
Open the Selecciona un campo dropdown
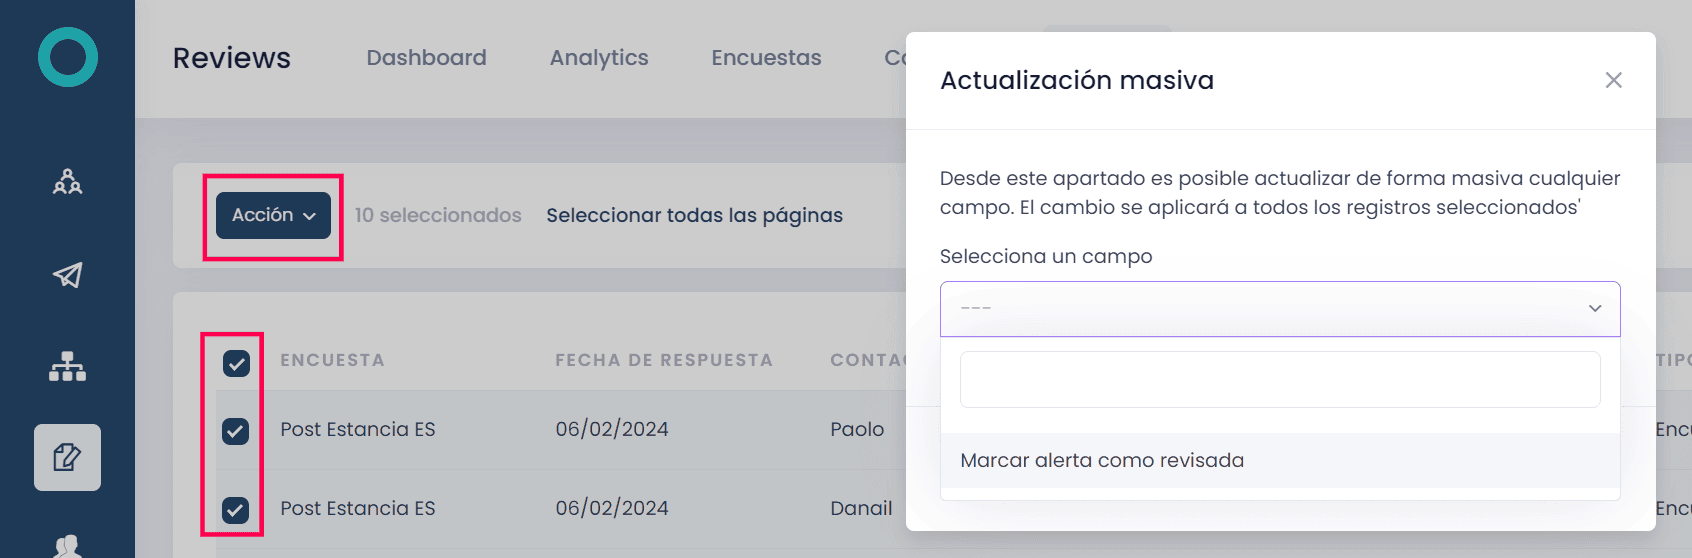pyautogui.click(x=1280, y=309)
